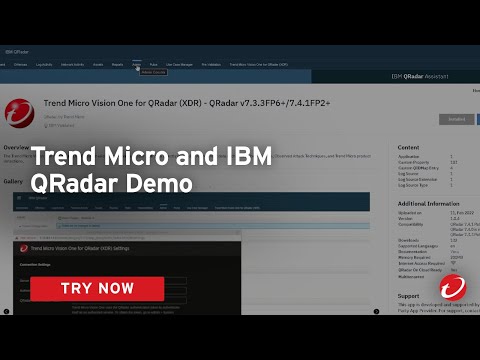Viewport: 480px width, 360px height.
Task: Open the Documentation View link
Action: point(454,252)
